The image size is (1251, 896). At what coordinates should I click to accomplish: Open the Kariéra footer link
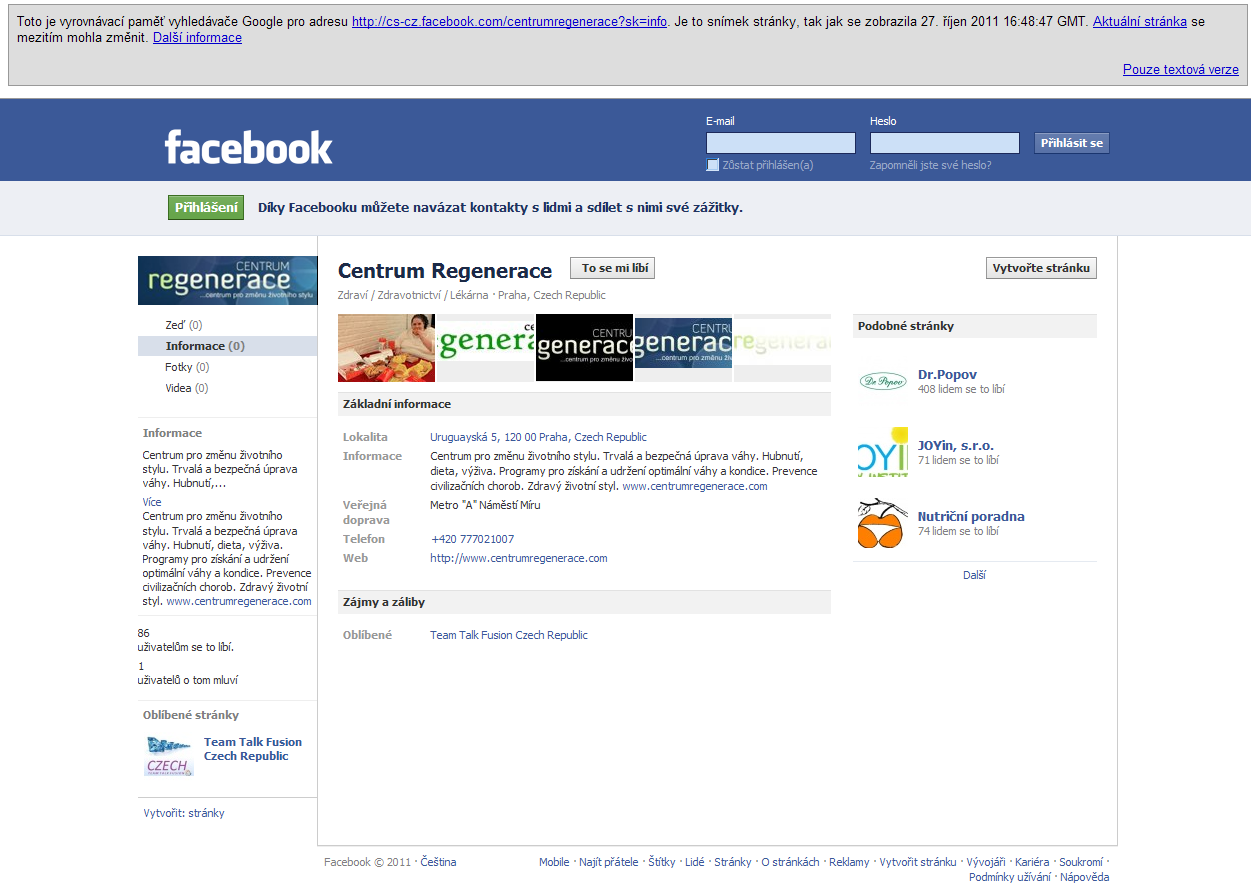click(x=1032, y=862)
